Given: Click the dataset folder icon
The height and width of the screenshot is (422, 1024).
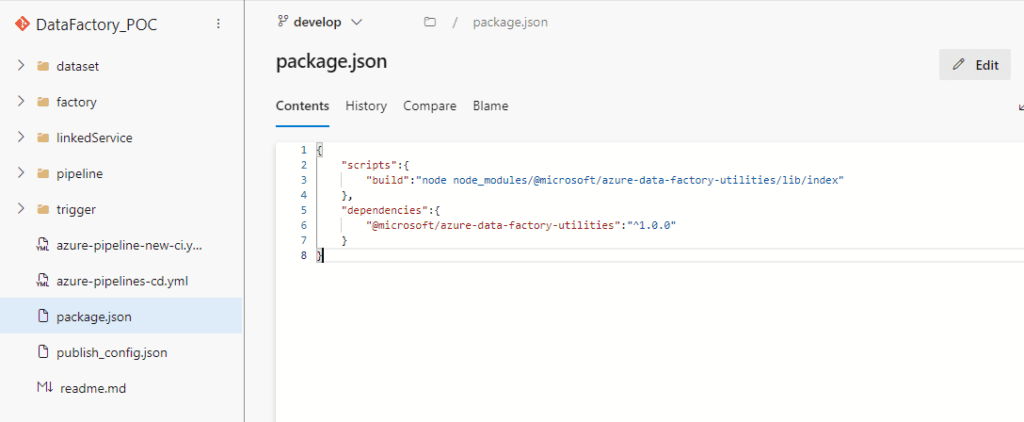Looking at the screenshot, I should click(x=43, y=66).
